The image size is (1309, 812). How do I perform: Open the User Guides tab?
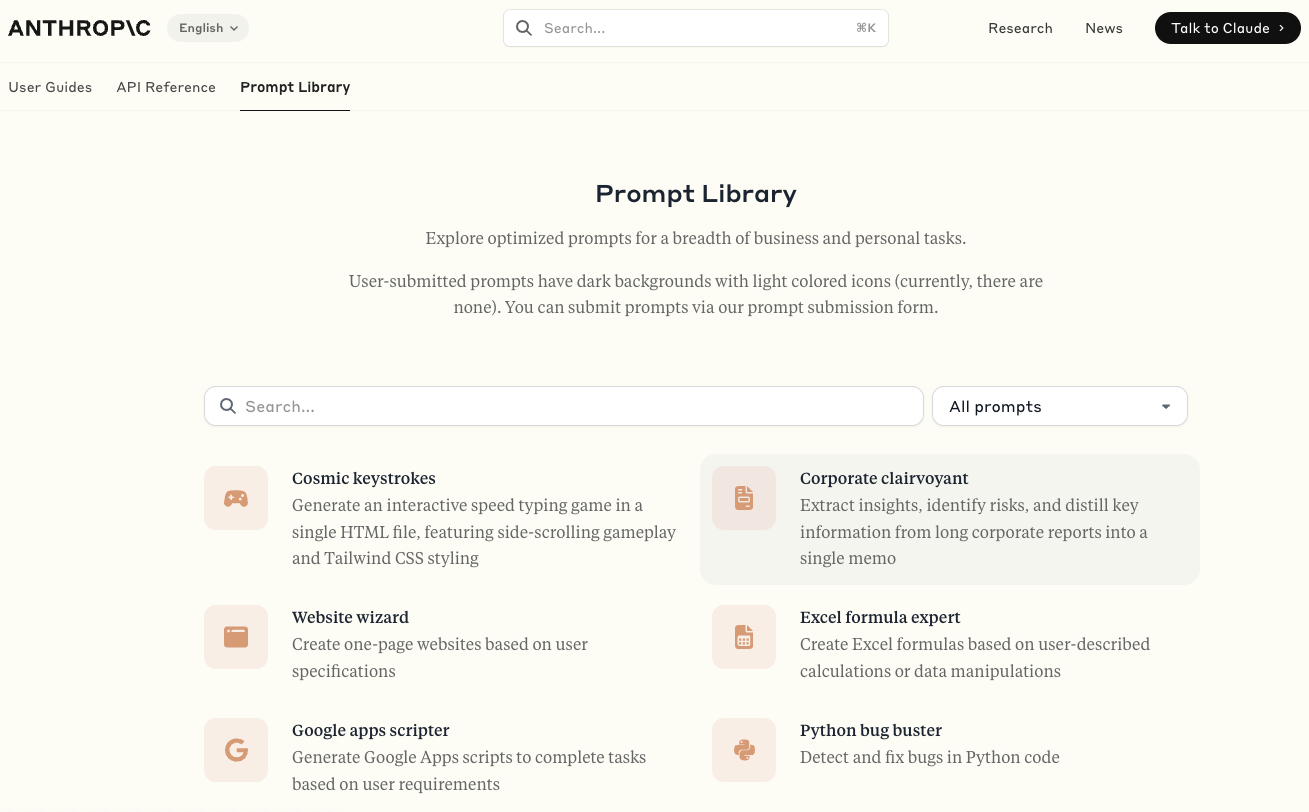[50, 87]
